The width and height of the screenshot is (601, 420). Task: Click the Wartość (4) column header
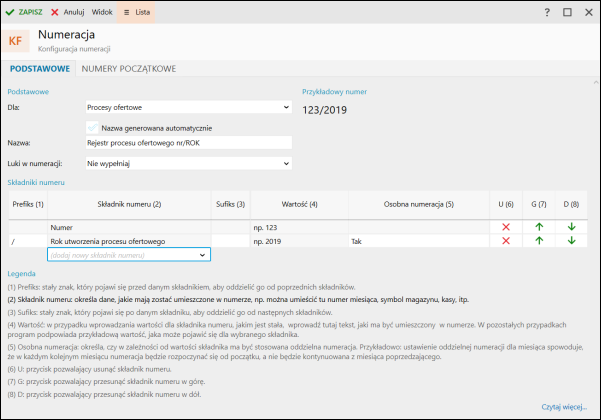point(299,205)
